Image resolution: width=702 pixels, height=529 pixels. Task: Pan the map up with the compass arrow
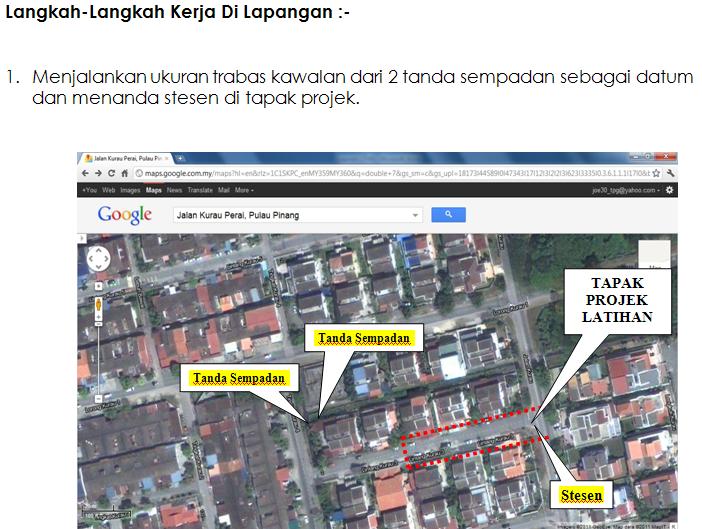pos(98,250)
